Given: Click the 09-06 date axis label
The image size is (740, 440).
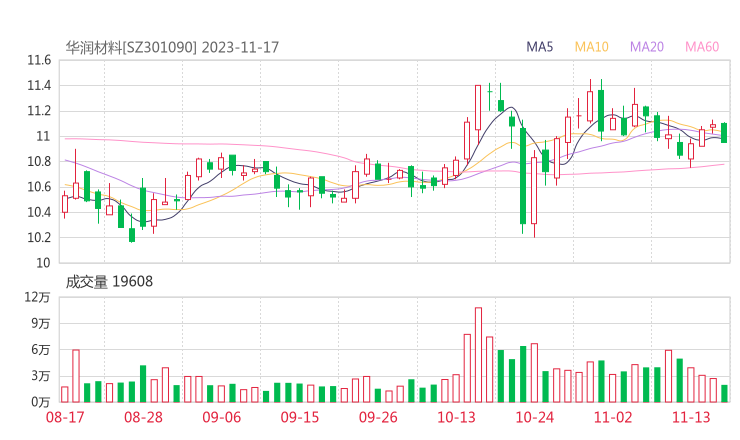Looking at the screenshot, I should [x=222, y=417].
